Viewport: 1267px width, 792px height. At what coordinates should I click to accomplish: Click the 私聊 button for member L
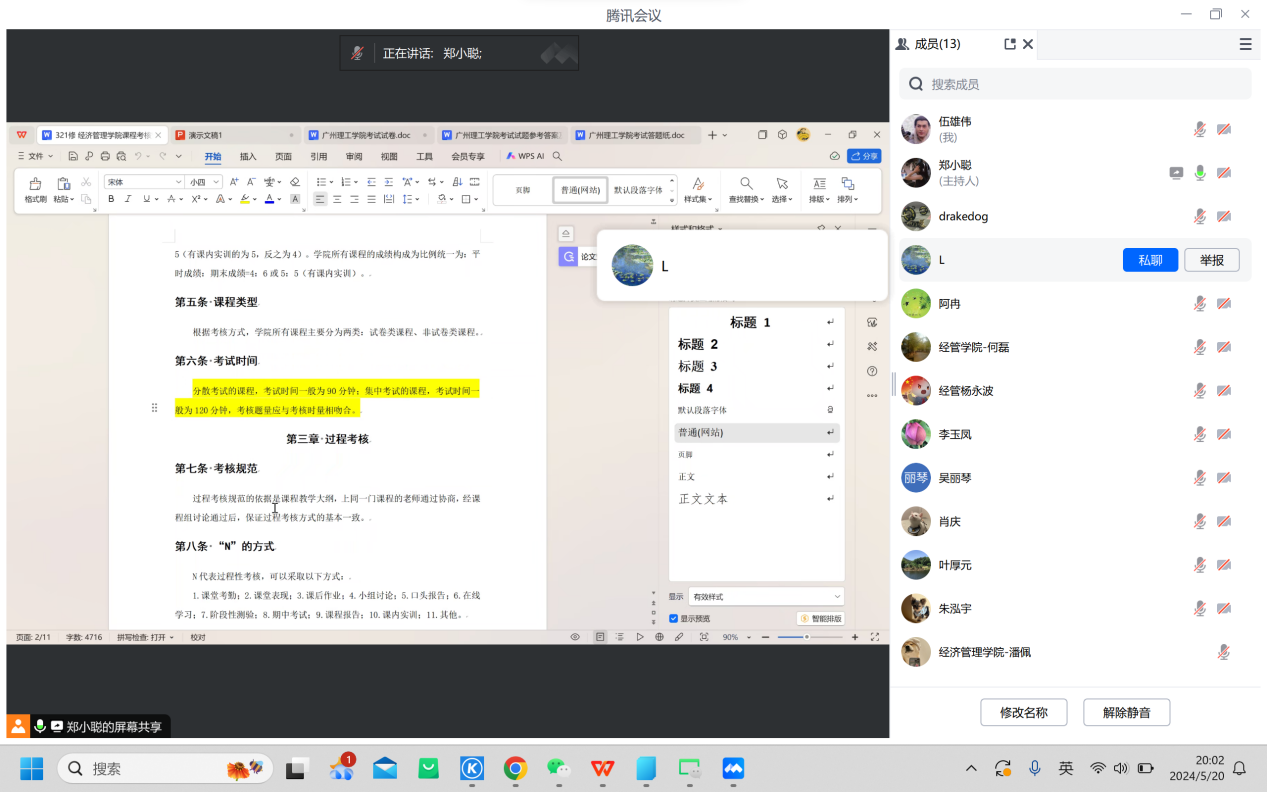coord(1150,260)
